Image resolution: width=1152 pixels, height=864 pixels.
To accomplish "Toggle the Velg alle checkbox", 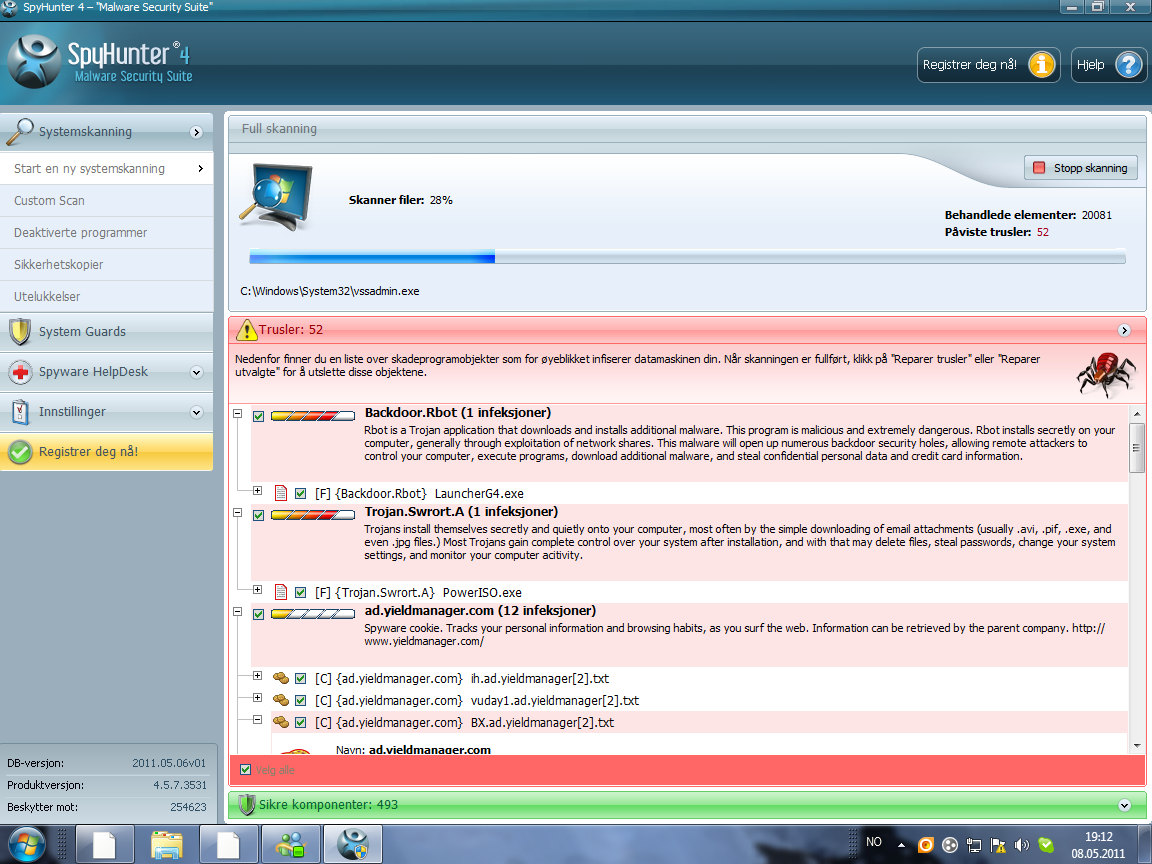I will (x=245, y=769).
